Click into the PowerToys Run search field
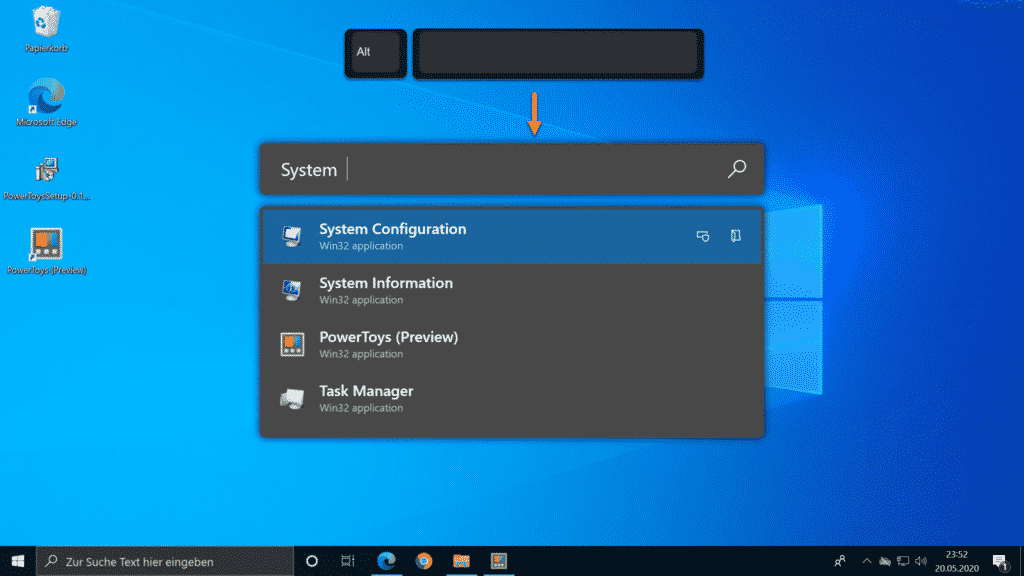The width and height of the screenshot is (1024, 576). coord(512,169)
